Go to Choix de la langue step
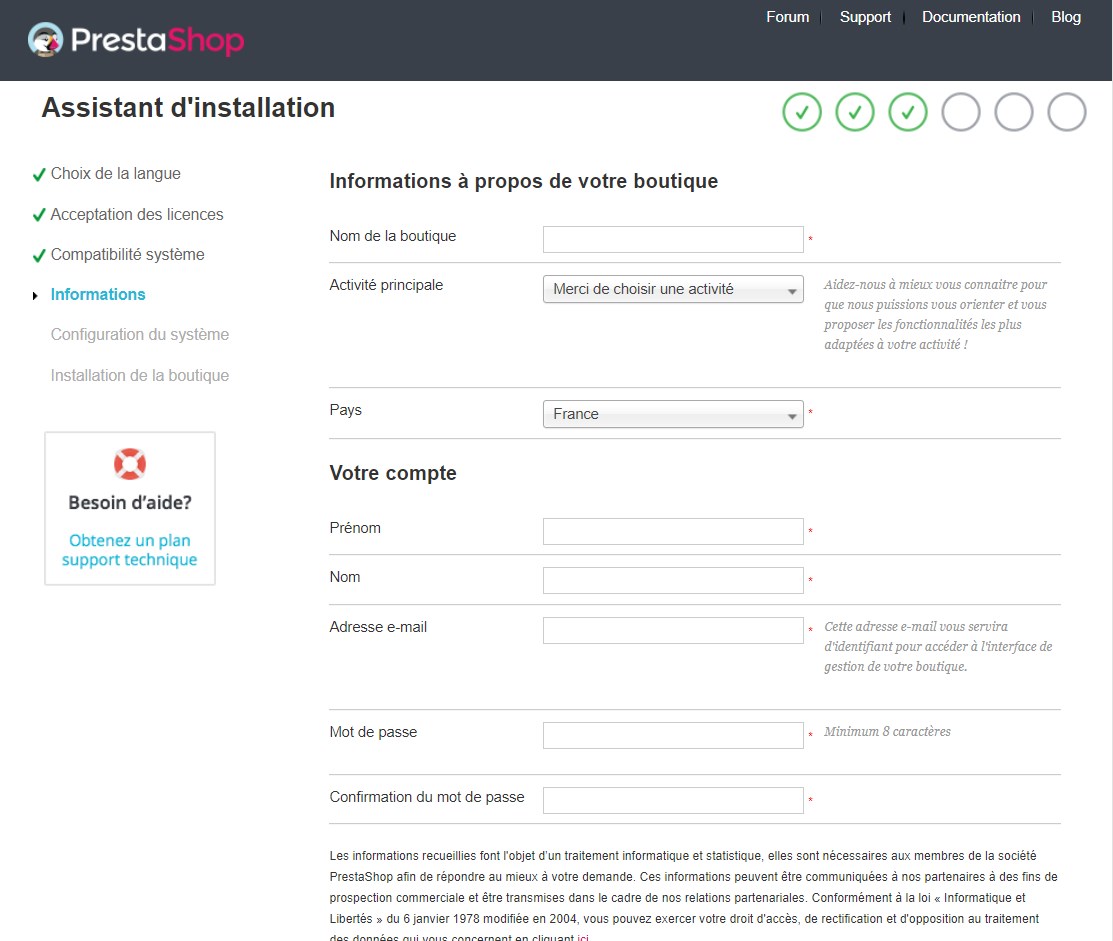 tap(116, 174)
